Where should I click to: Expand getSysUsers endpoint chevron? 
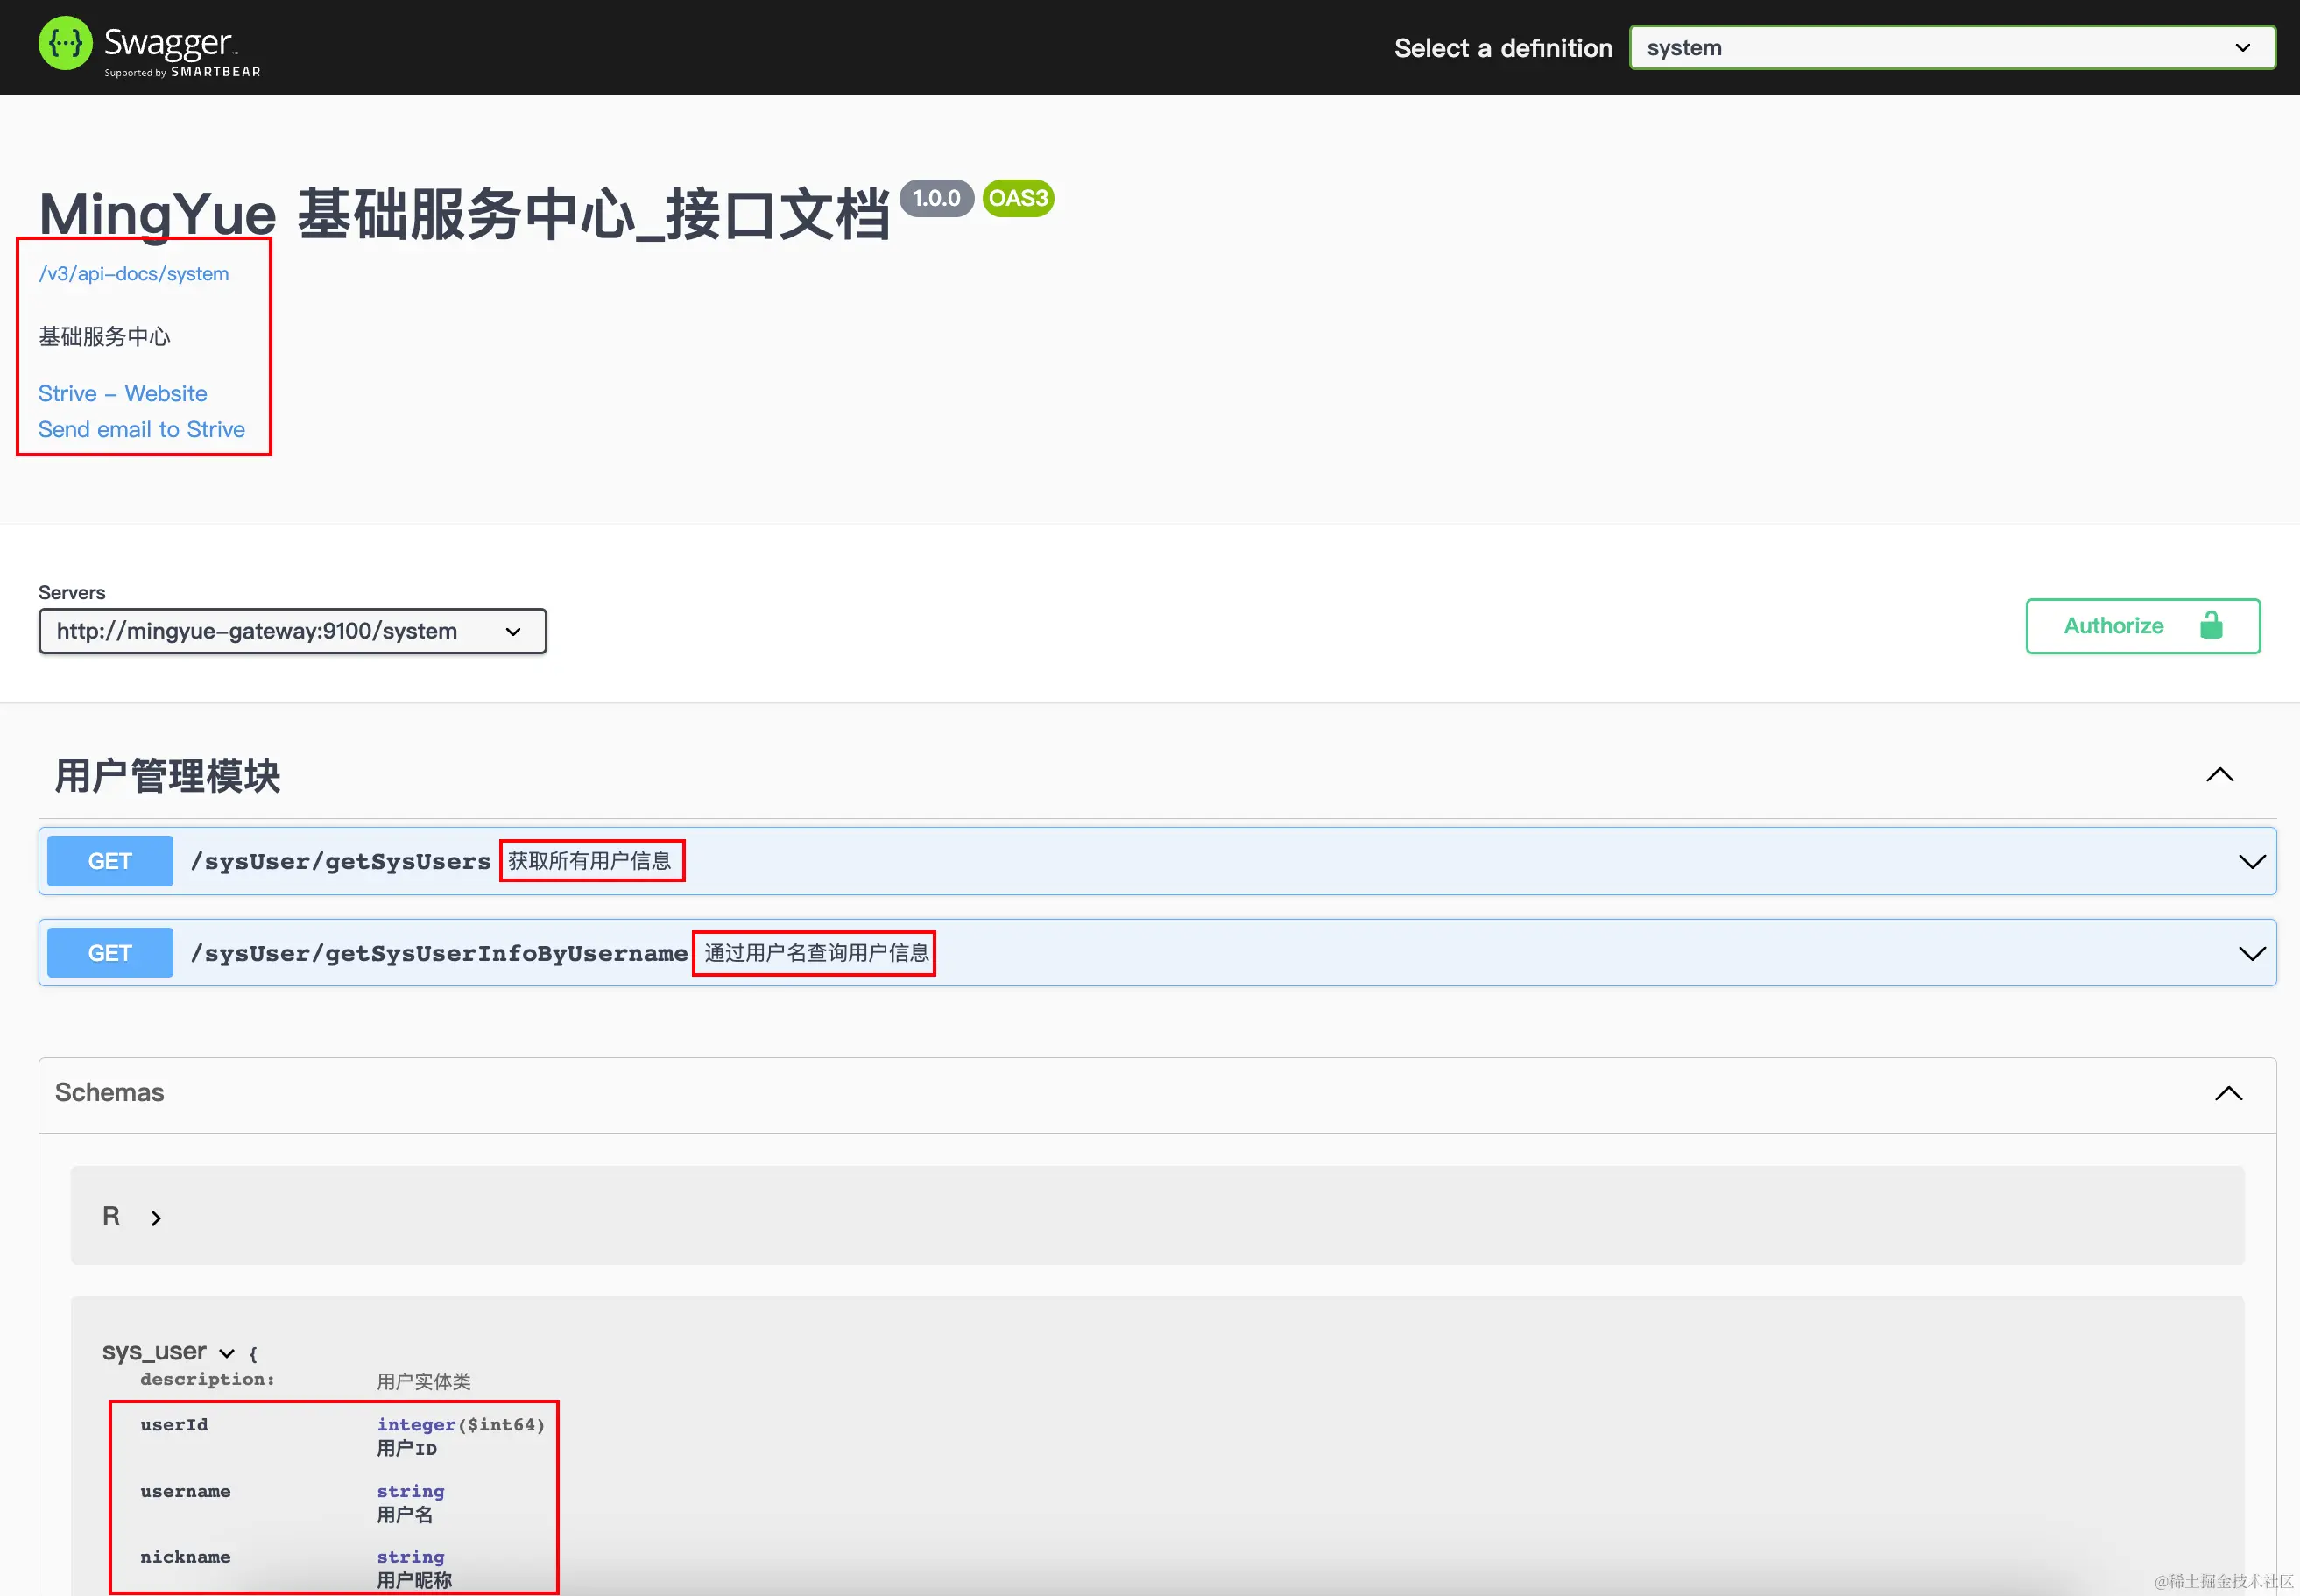click(x=2251, y=862)
